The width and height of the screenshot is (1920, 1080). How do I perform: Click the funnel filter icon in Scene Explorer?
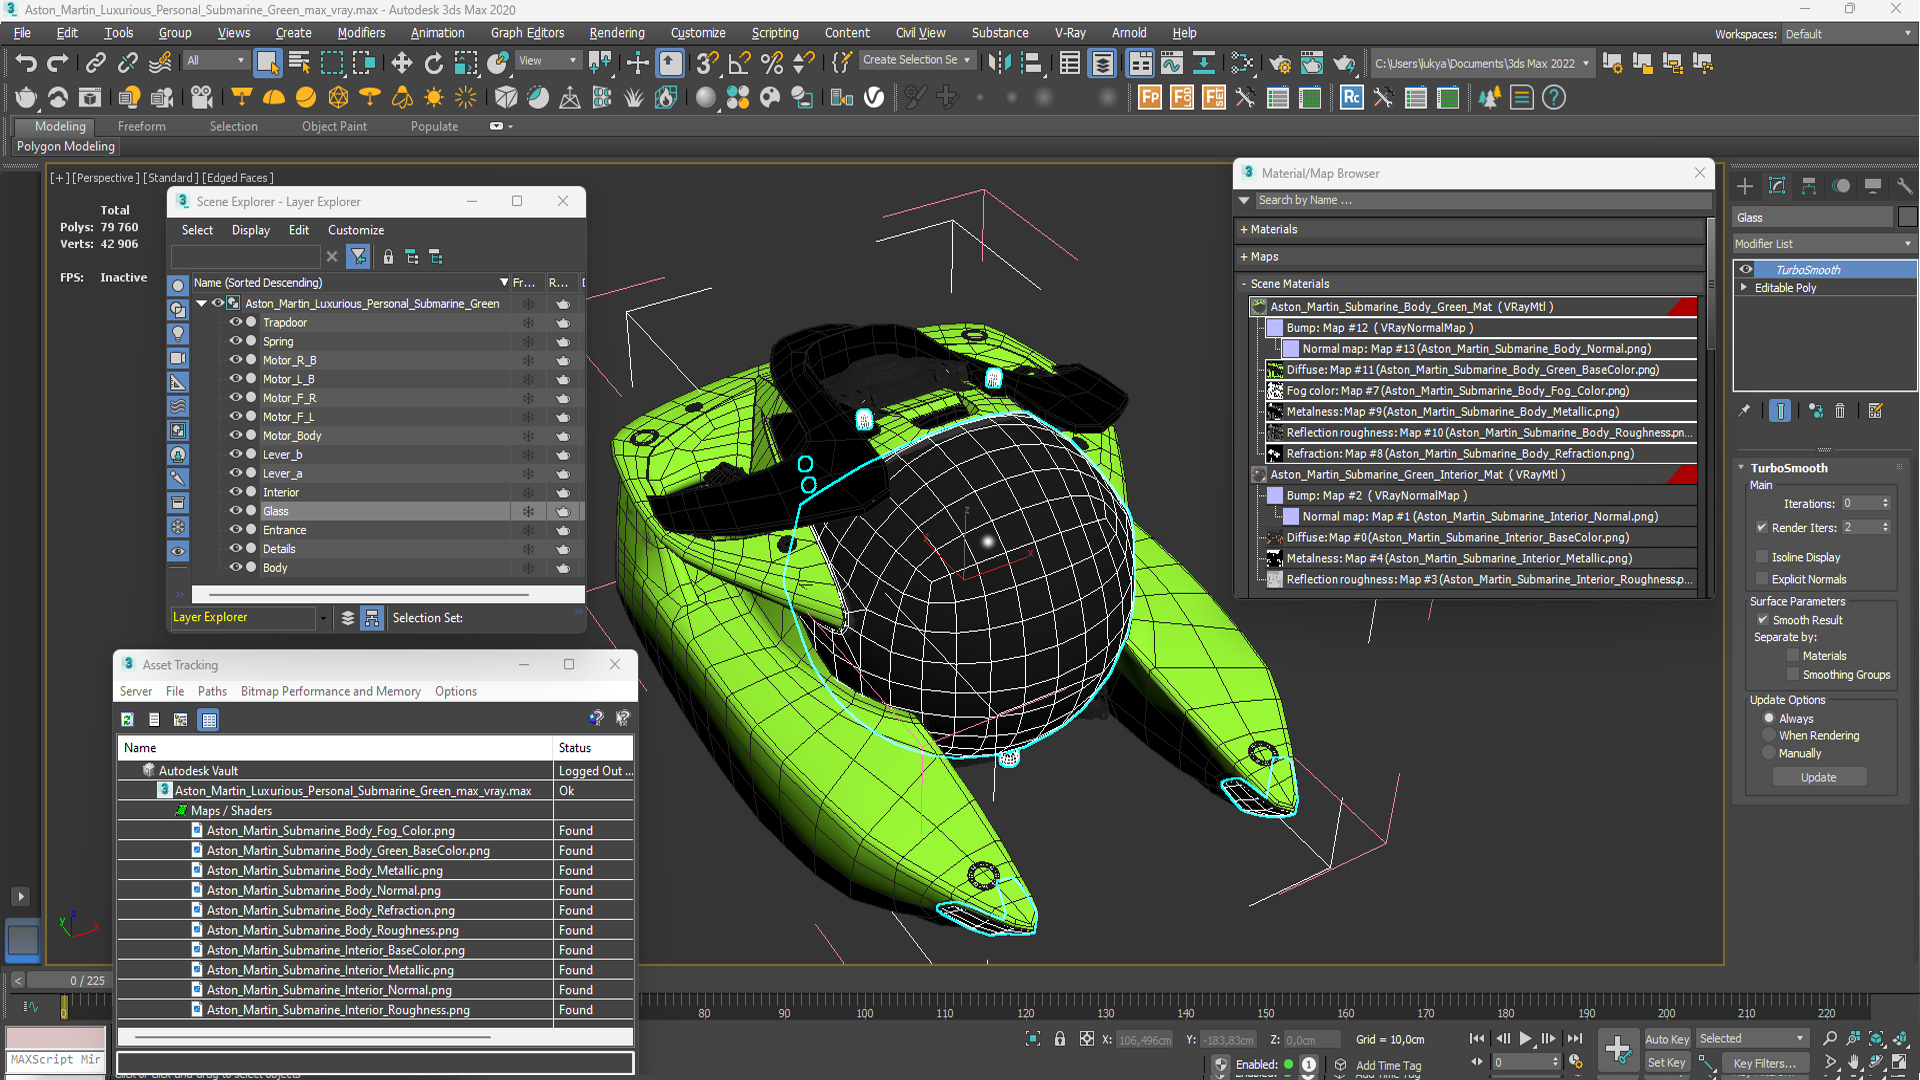click(x=358, y=257)
